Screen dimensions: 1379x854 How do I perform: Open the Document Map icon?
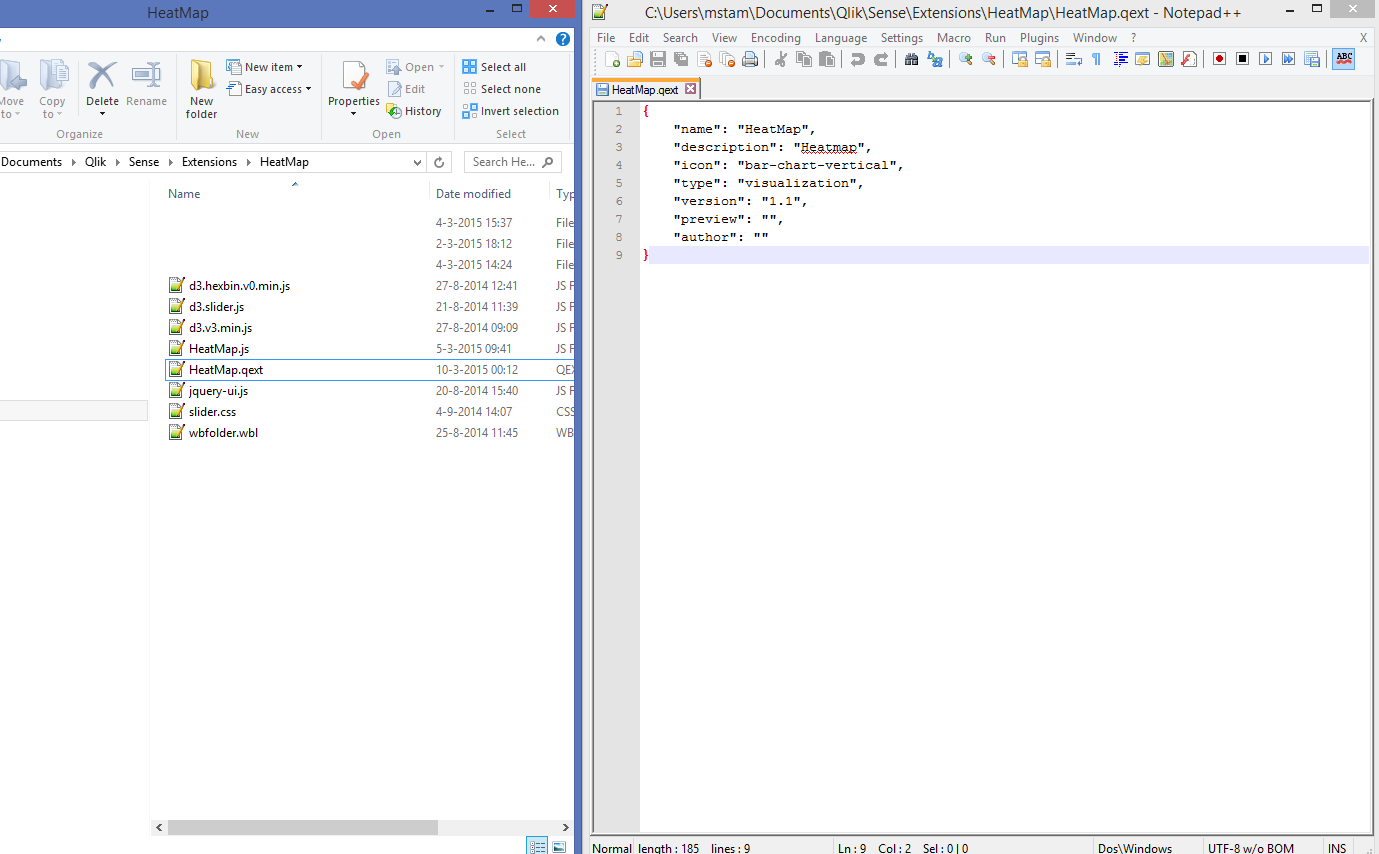1166,59
